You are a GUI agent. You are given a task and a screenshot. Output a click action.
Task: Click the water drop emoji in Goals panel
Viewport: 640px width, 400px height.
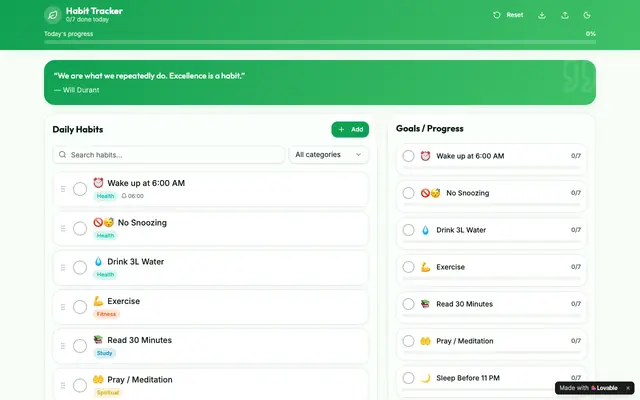[x=425, y=230]
